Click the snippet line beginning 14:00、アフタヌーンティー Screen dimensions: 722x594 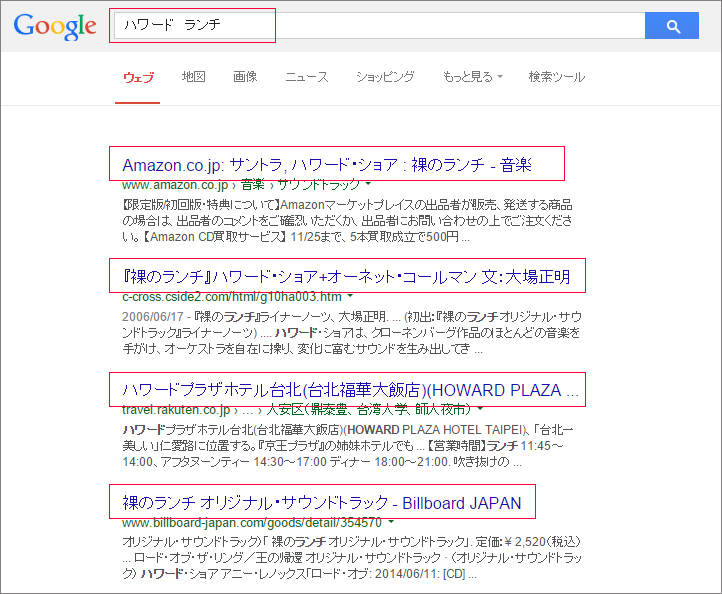[x=322, y=462]
